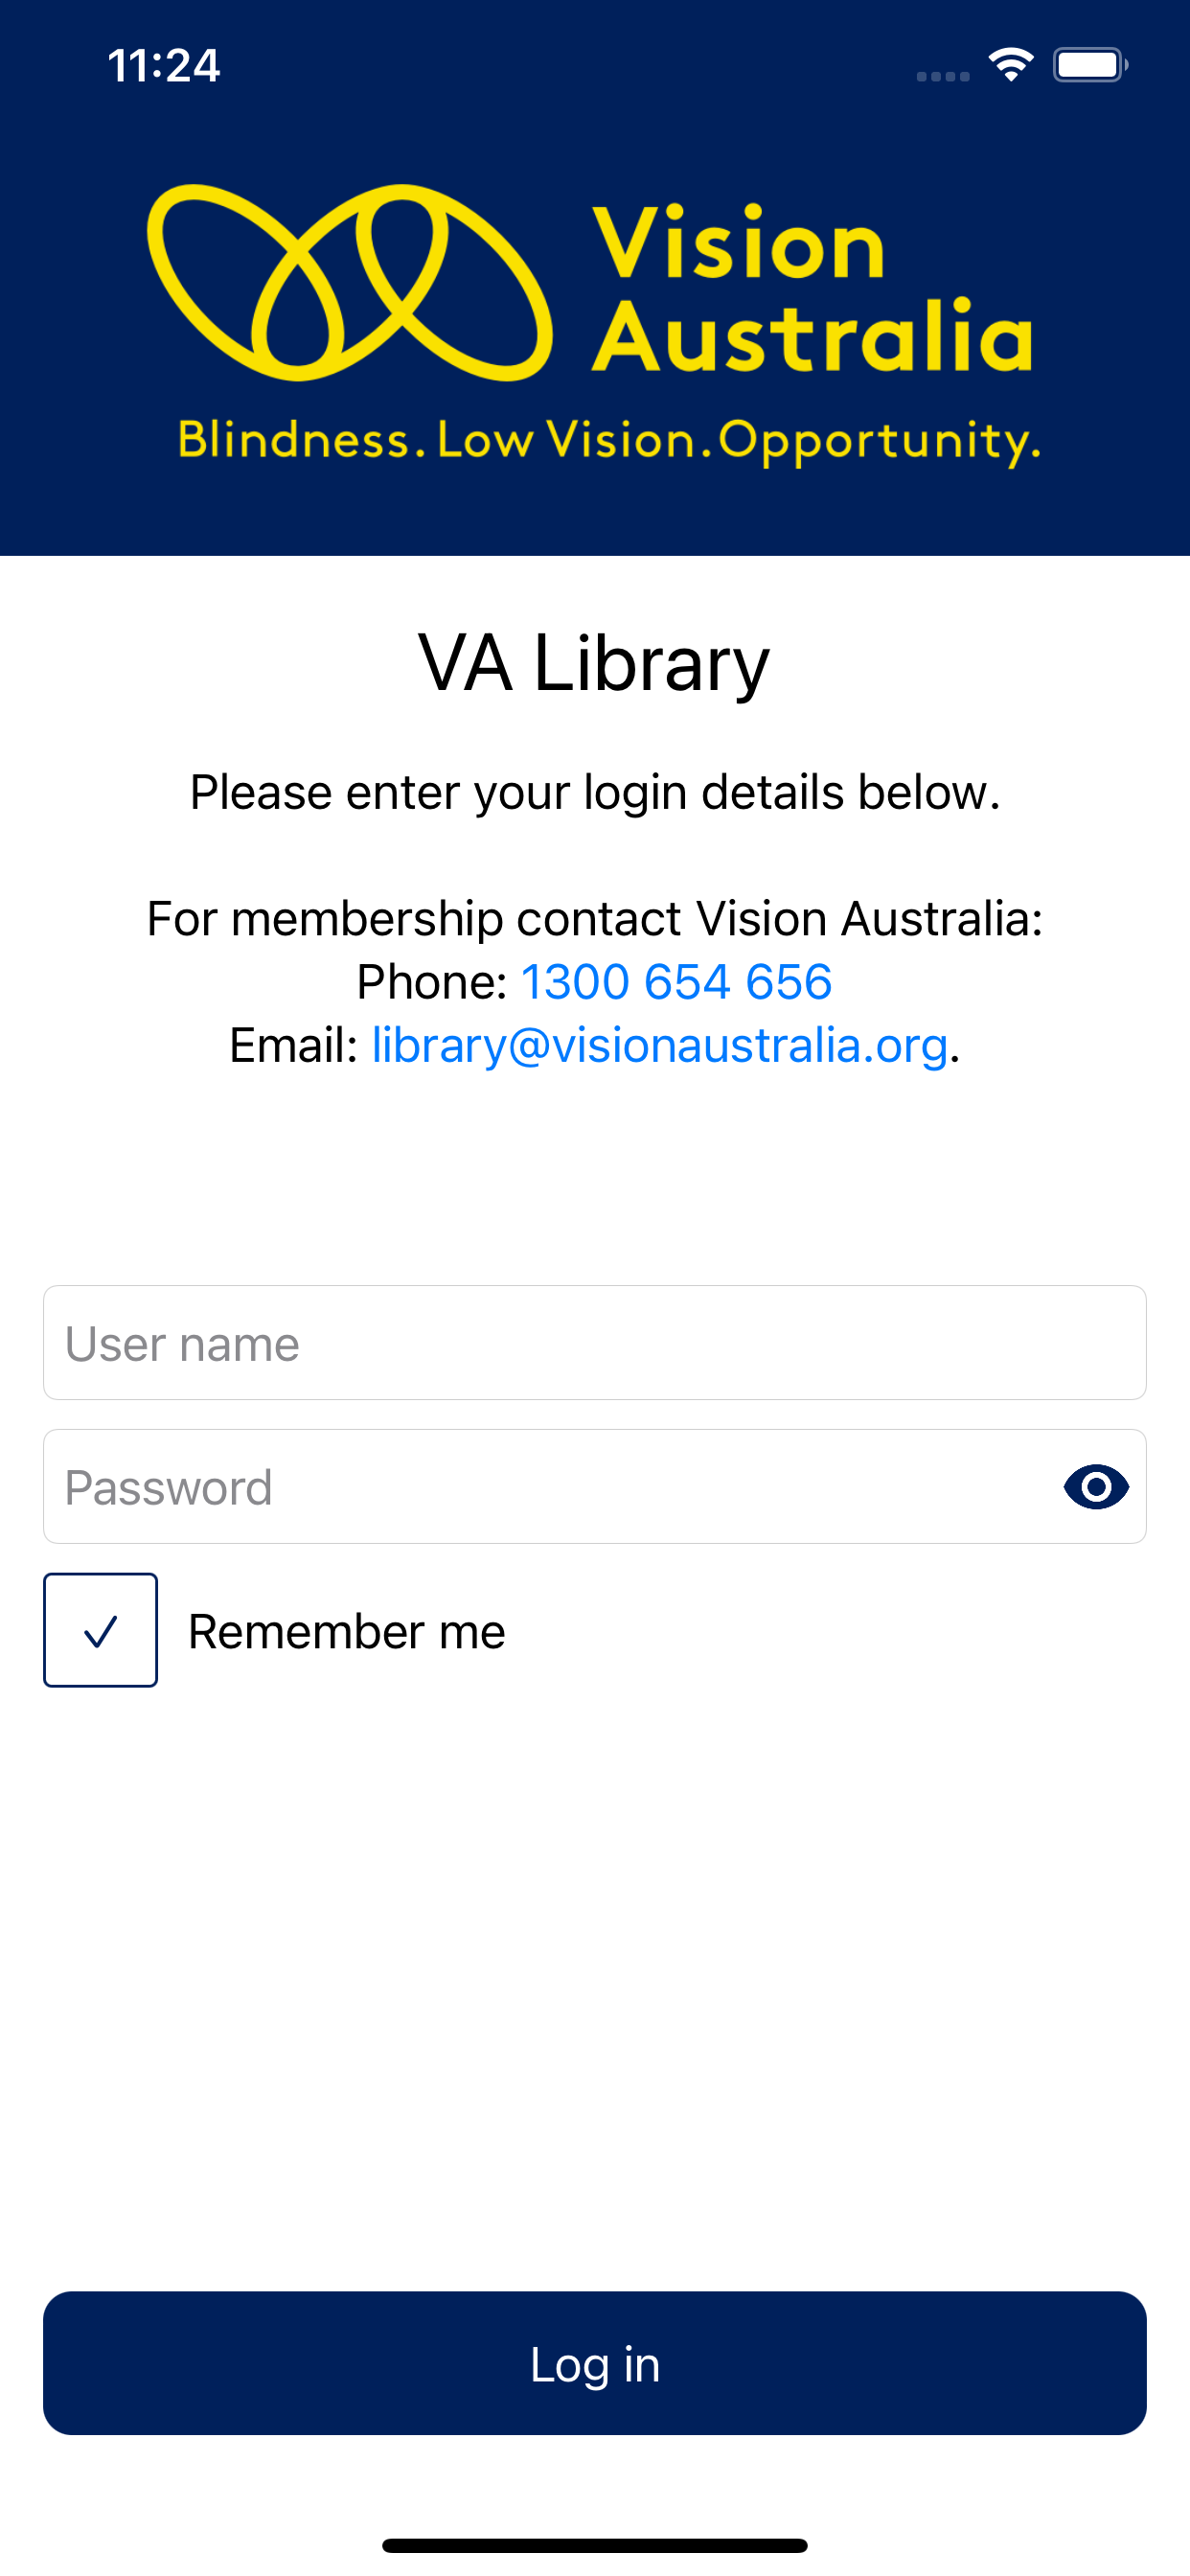Screen dimensions: 1190x2576
Task: Tap the VA Library heading
Action: tap(595, 663)
